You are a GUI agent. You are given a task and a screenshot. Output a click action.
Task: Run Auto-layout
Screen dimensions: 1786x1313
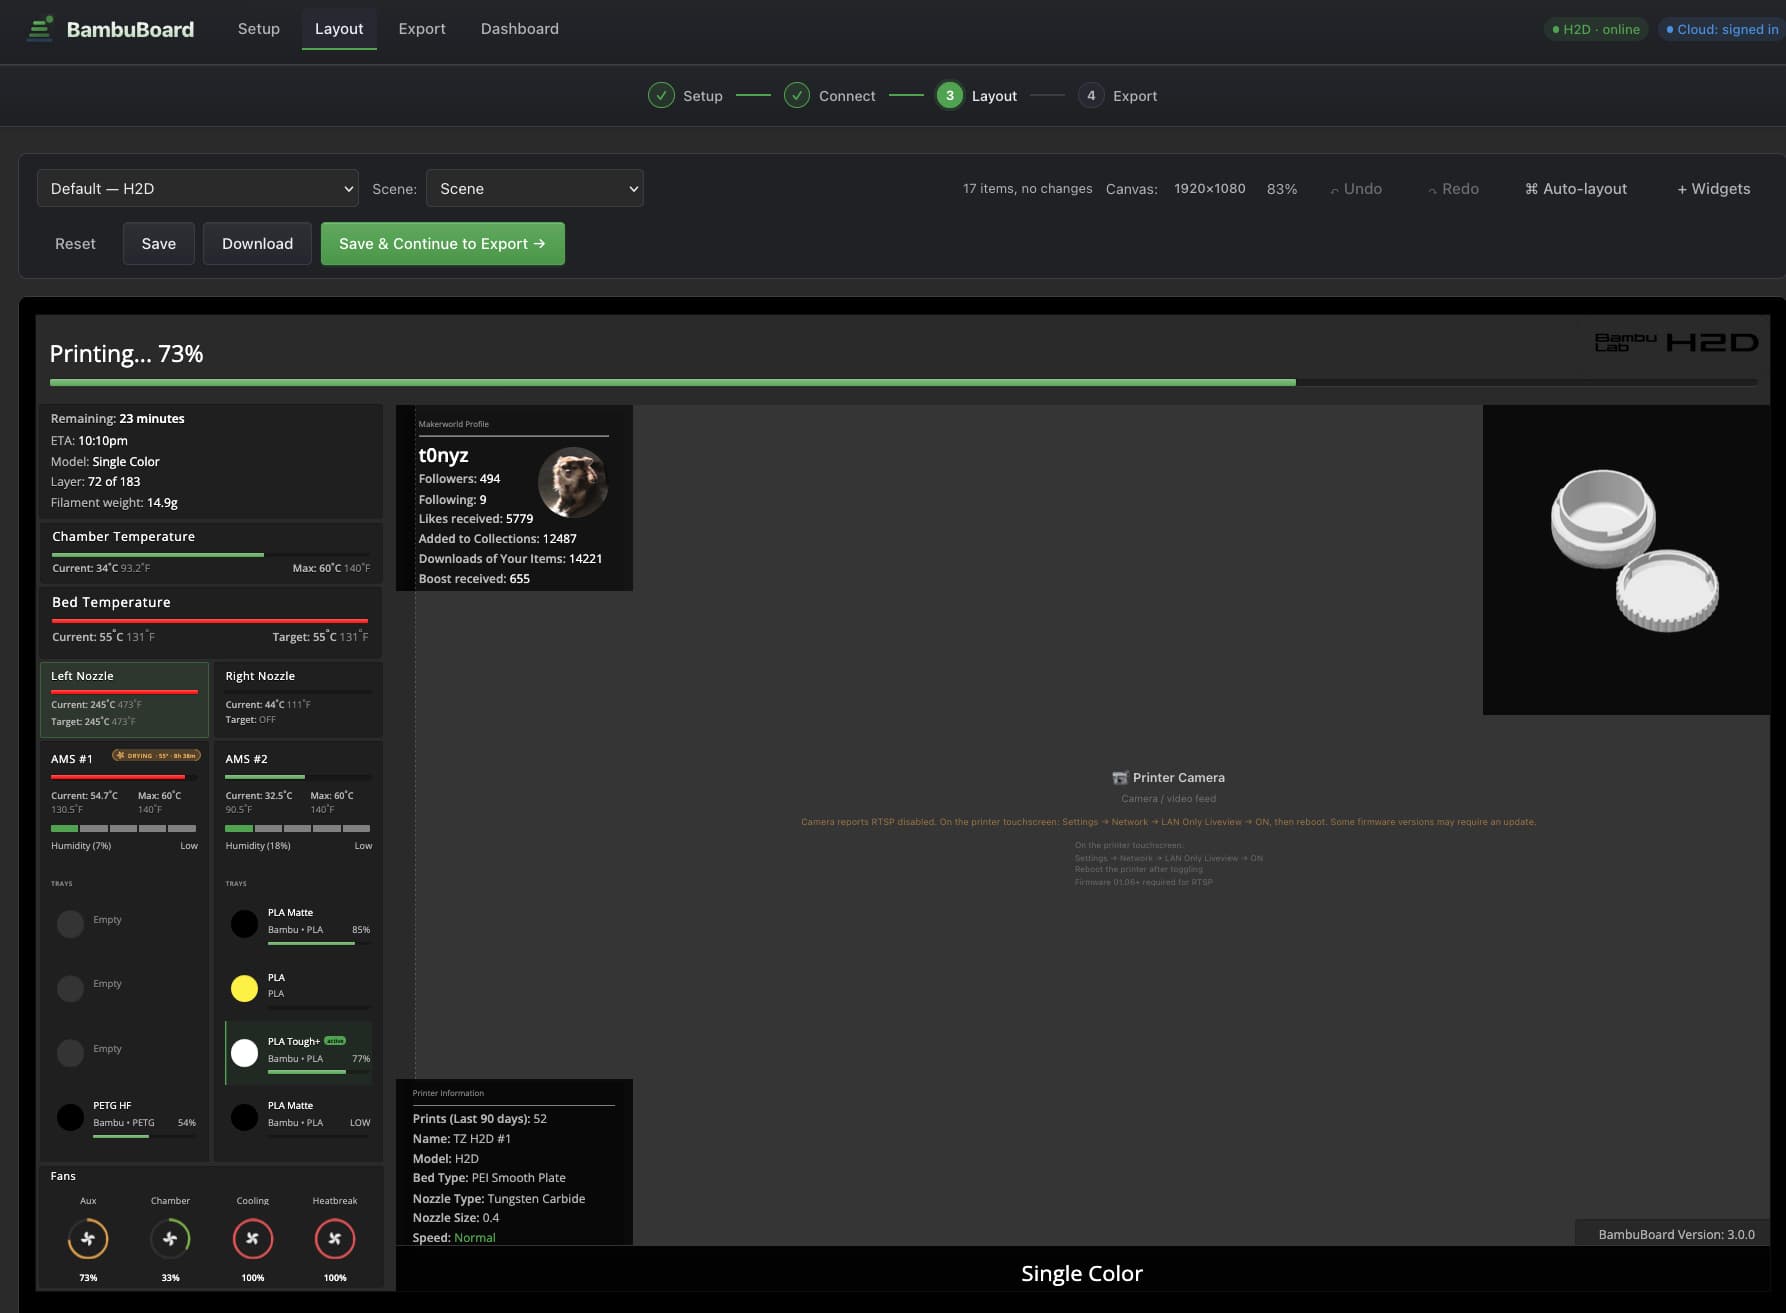point(1576,189)
